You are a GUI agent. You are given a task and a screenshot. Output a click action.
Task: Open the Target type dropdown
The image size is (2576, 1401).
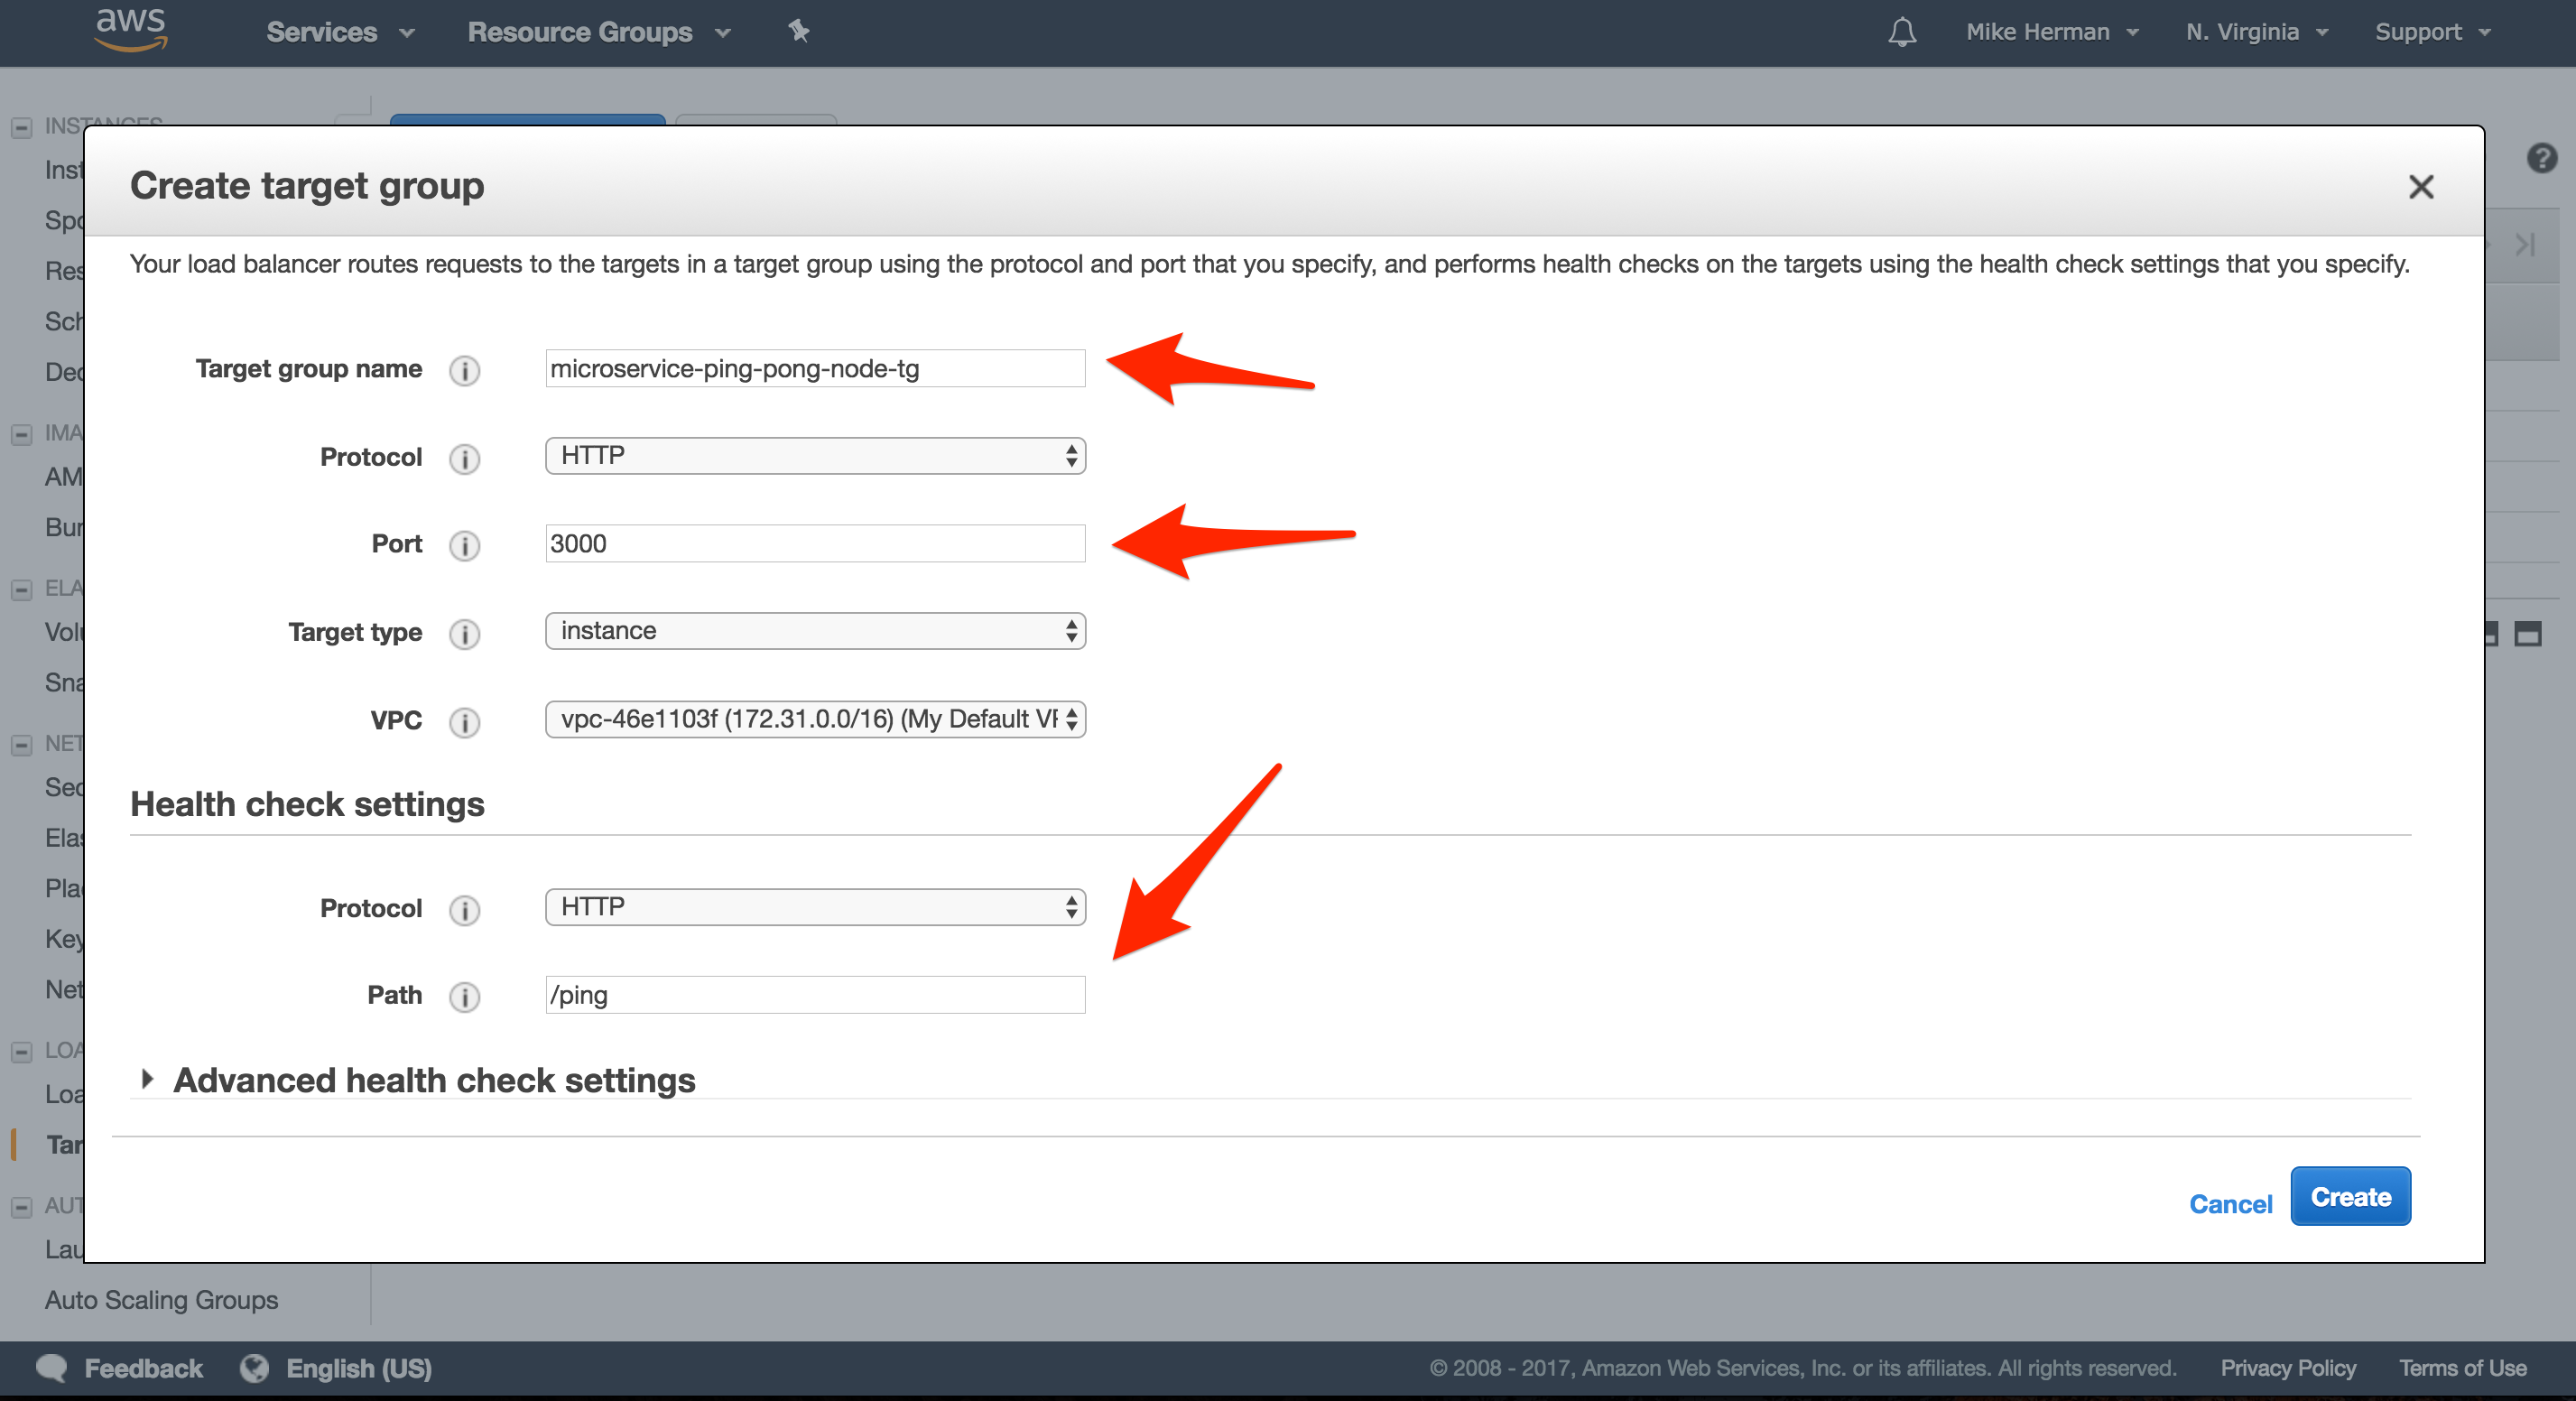[x=813, y=631]
